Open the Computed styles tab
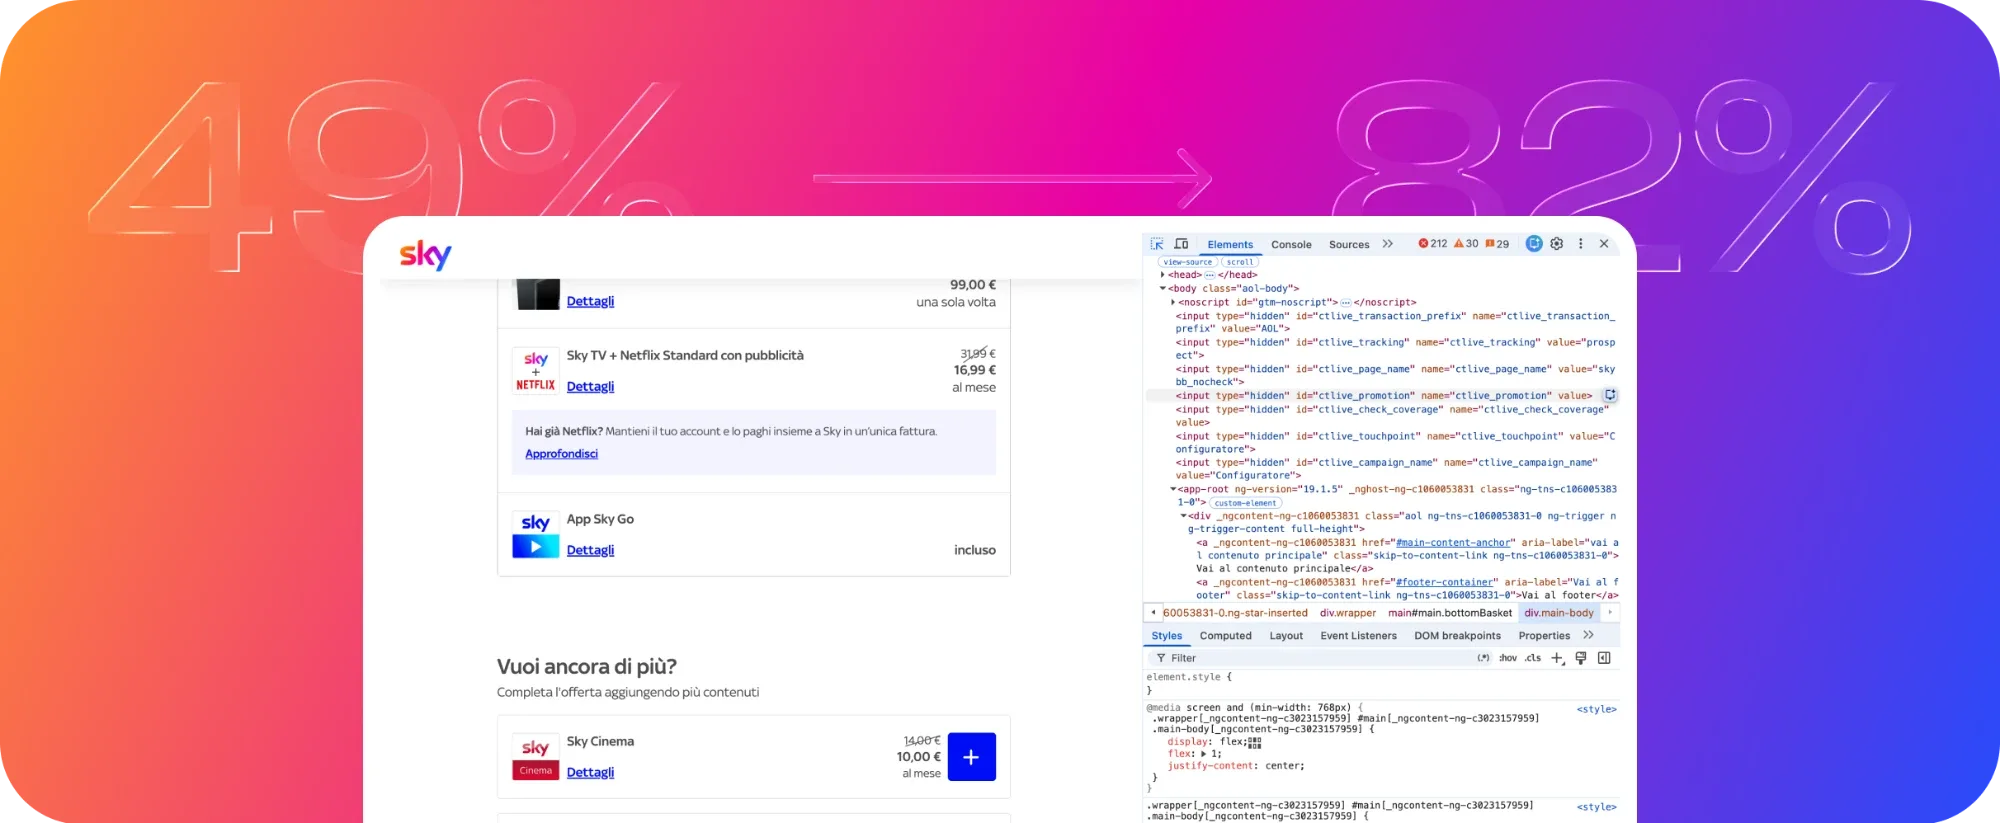This screenshot has width=2000, height=823. click(1226, 636)
